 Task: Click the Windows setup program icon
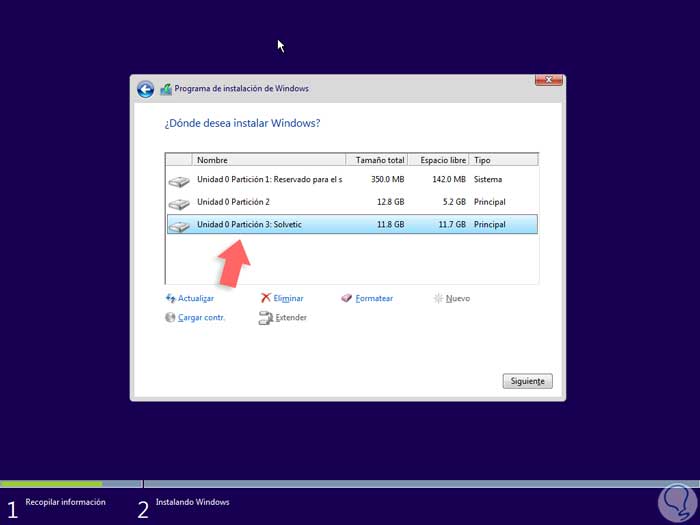(166, 89)
